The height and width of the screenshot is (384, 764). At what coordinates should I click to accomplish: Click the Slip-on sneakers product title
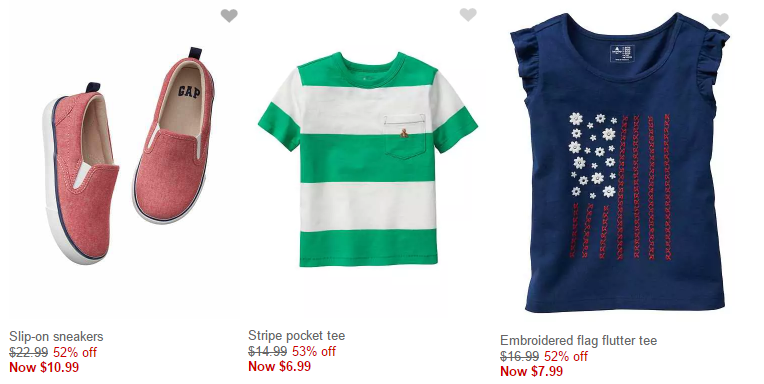pos(56,336)
